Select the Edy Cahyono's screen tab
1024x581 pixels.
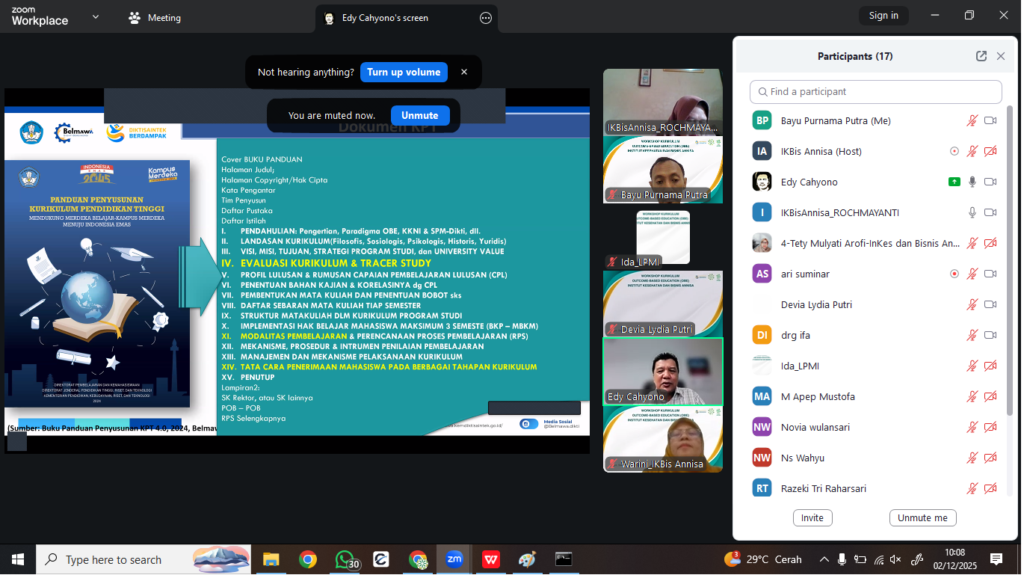point(385,18)
